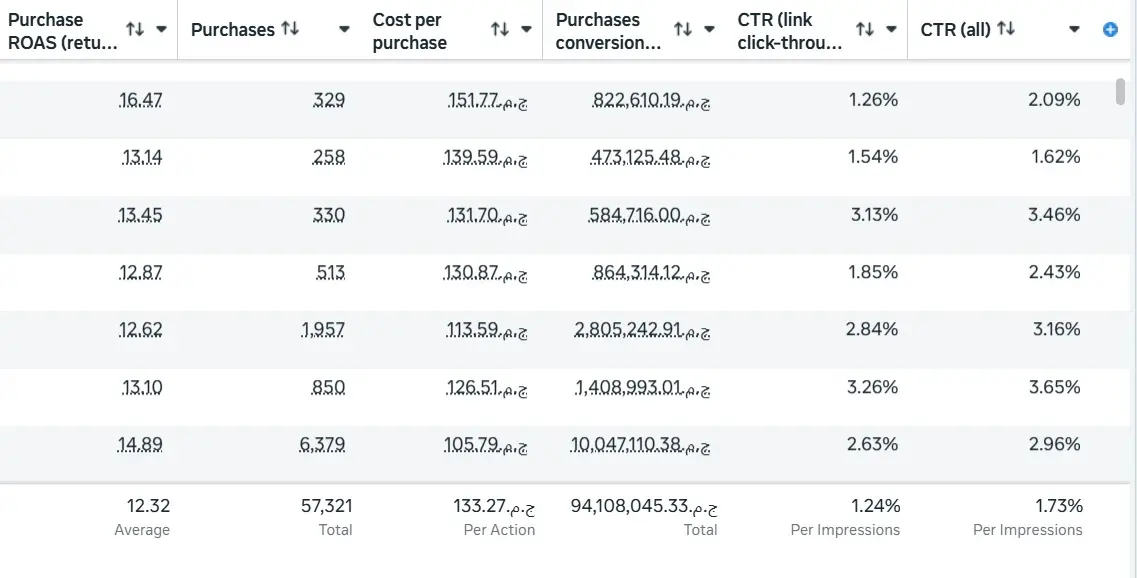Open Purchases column dropdown arrow
The image size is (1137, 578).
click(345, 30)
